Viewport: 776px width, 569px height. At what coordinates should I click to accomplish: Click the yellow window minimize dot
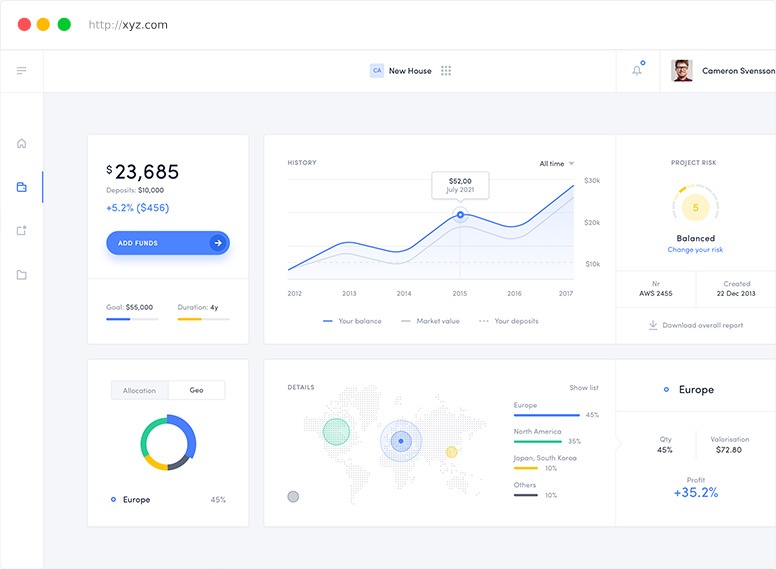coord(44,24)
